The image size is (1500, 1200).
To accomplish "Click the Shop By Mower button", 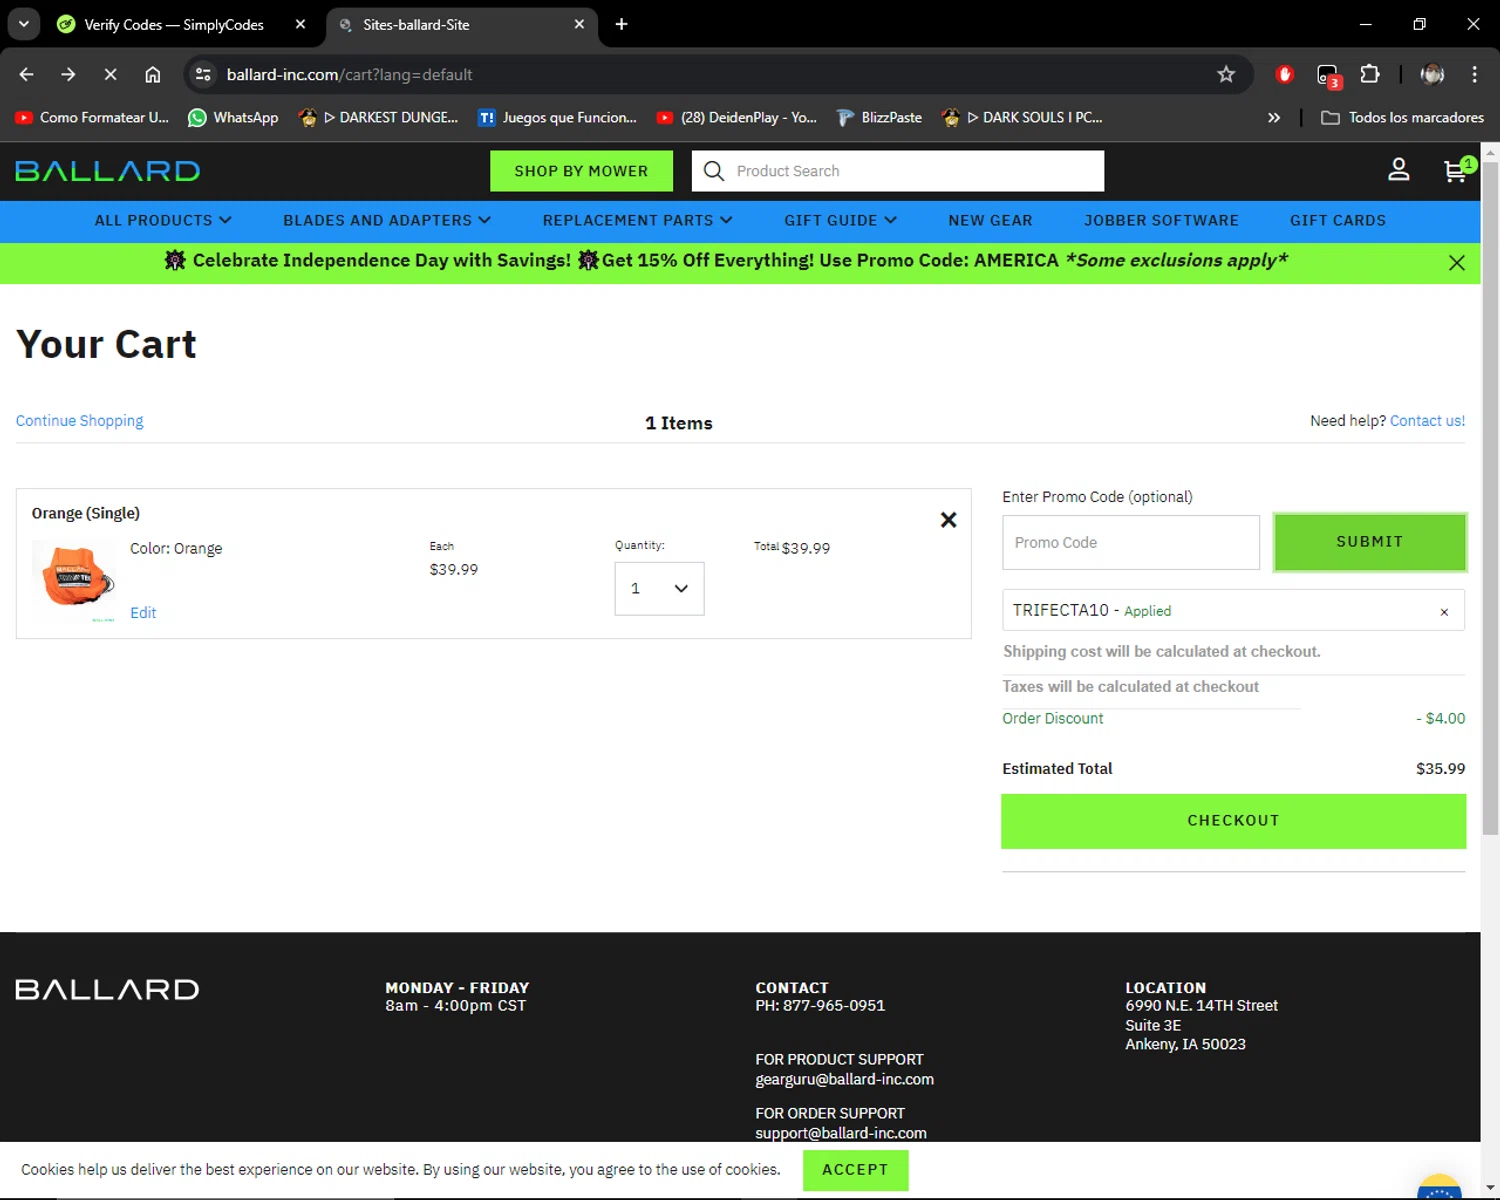I will (x=581, y=171).
